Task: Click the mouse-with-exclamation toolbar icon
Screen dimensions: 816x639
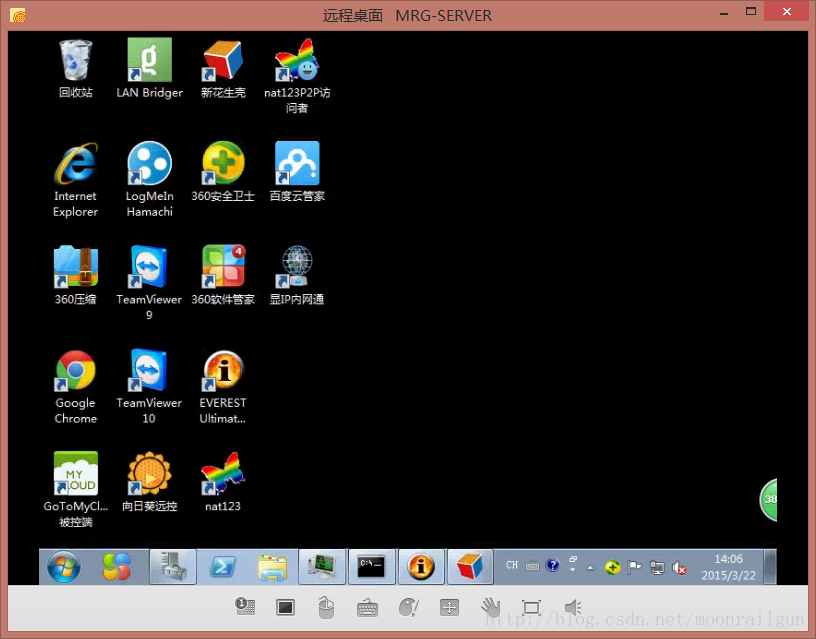Action: coord(409,607)
